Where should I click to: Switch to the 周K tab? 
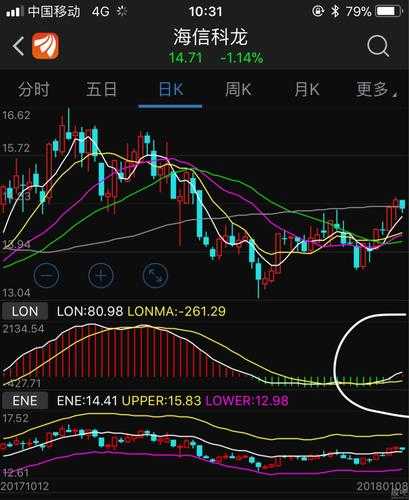click(238, 89)
